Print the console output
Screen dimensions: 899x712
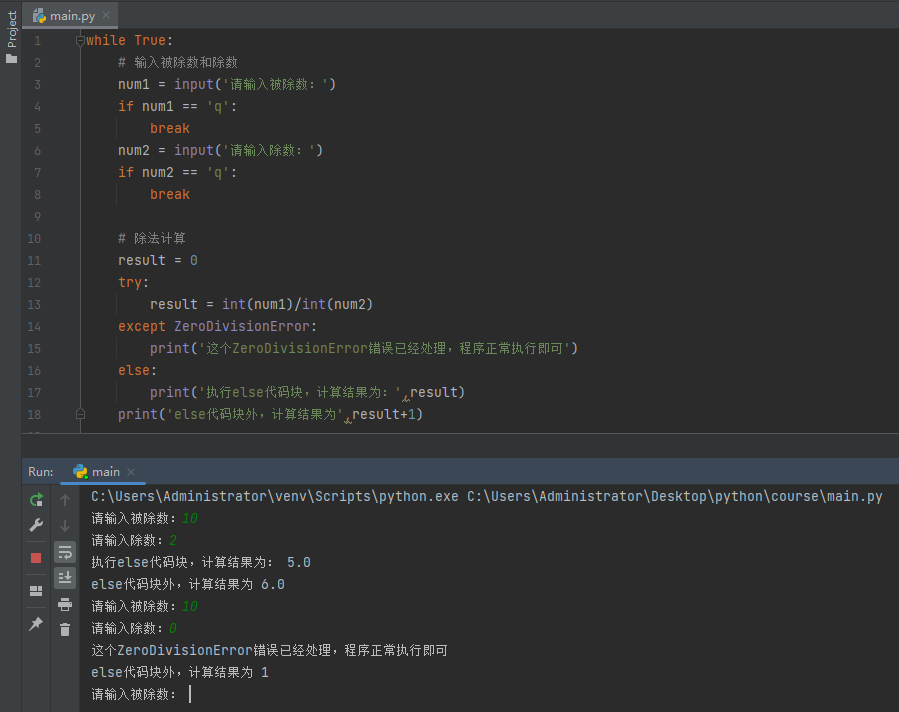tap(65, 604)
